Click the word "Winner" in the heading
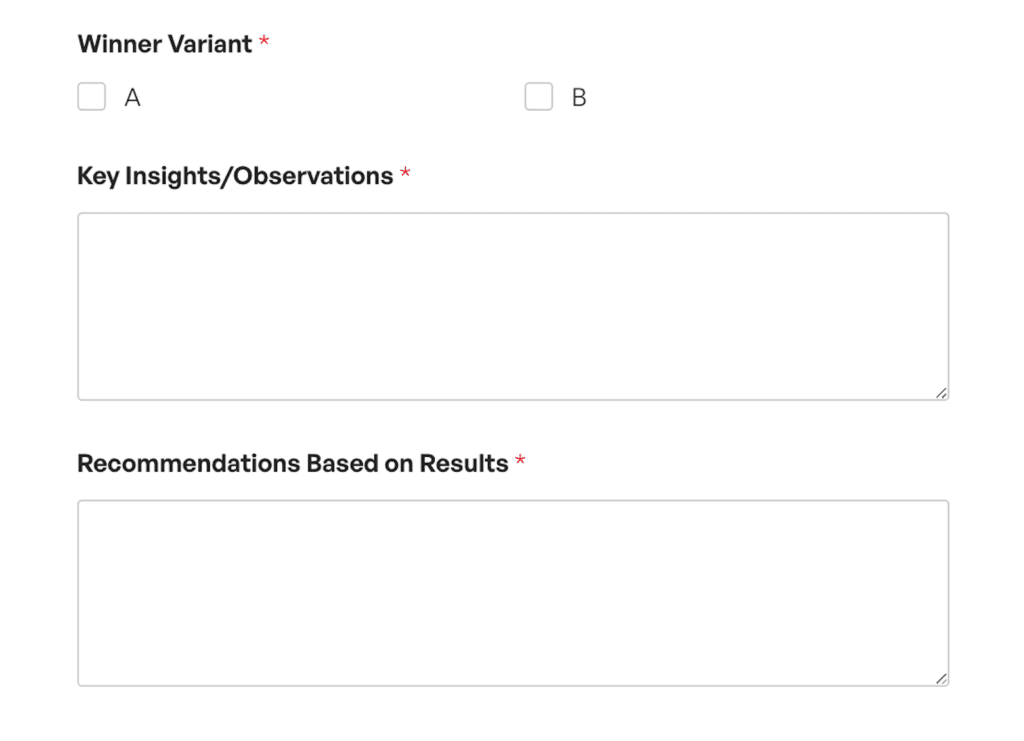The height and width of the screenshot is (741, 1024). pyautogui.click(x=120, y=44)
